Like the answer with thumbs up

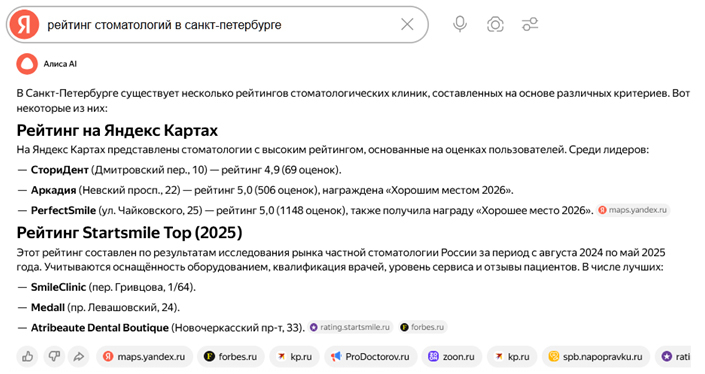click(x=28, y=356)
